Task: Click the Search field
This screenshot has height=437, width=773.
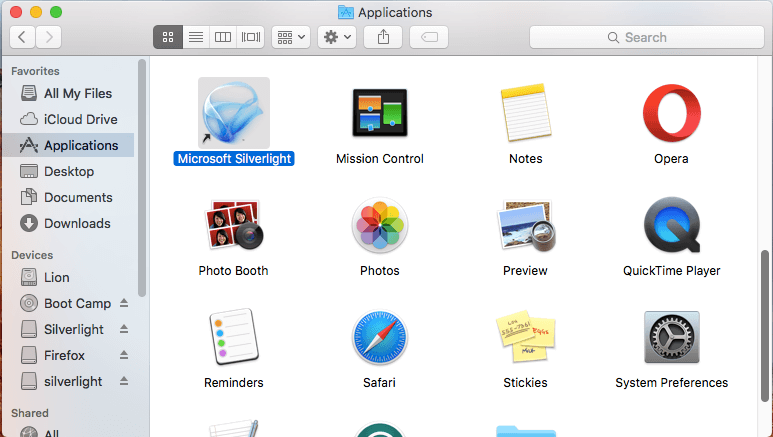Action: [x=647, y=37]
